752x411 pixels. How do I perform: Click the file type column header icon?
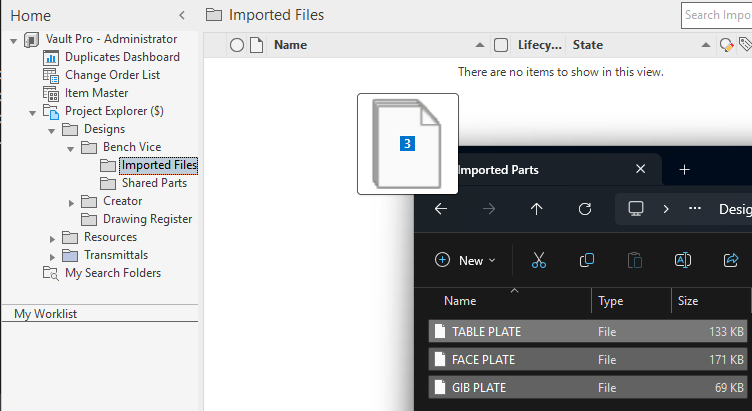[x=257, y=45]
